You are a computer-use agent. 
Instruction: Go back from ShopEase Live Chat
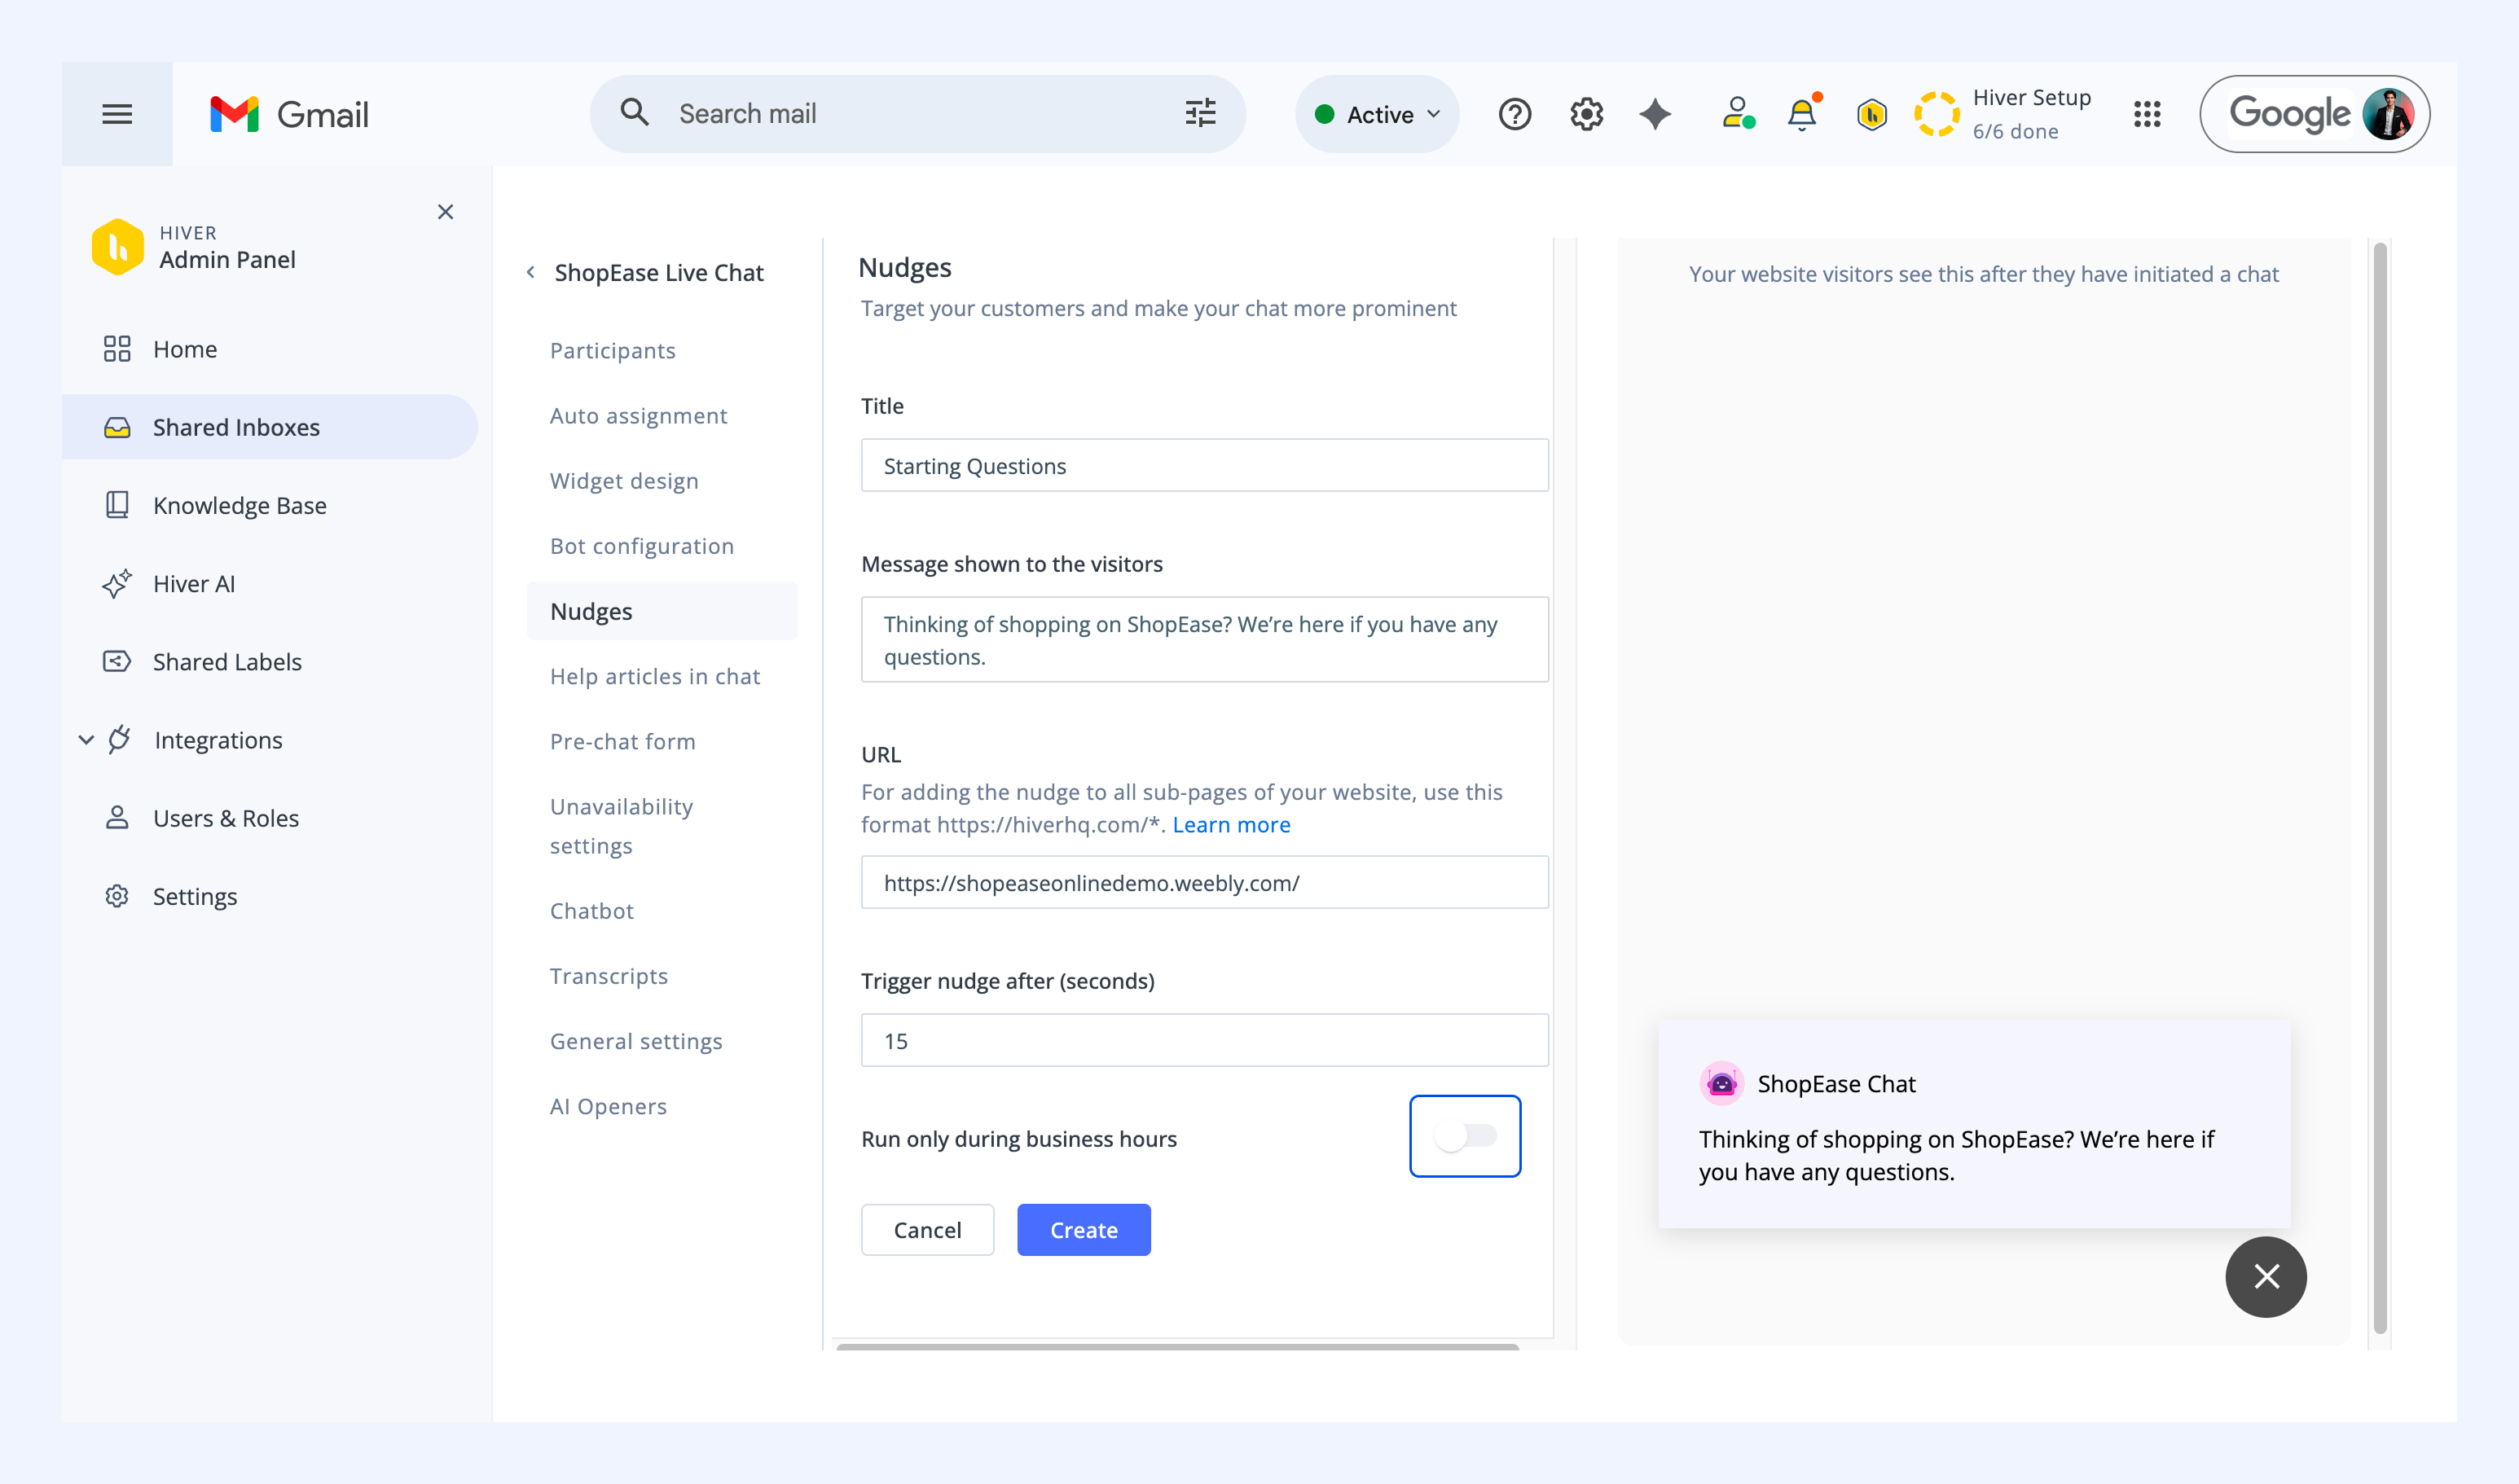531,272
